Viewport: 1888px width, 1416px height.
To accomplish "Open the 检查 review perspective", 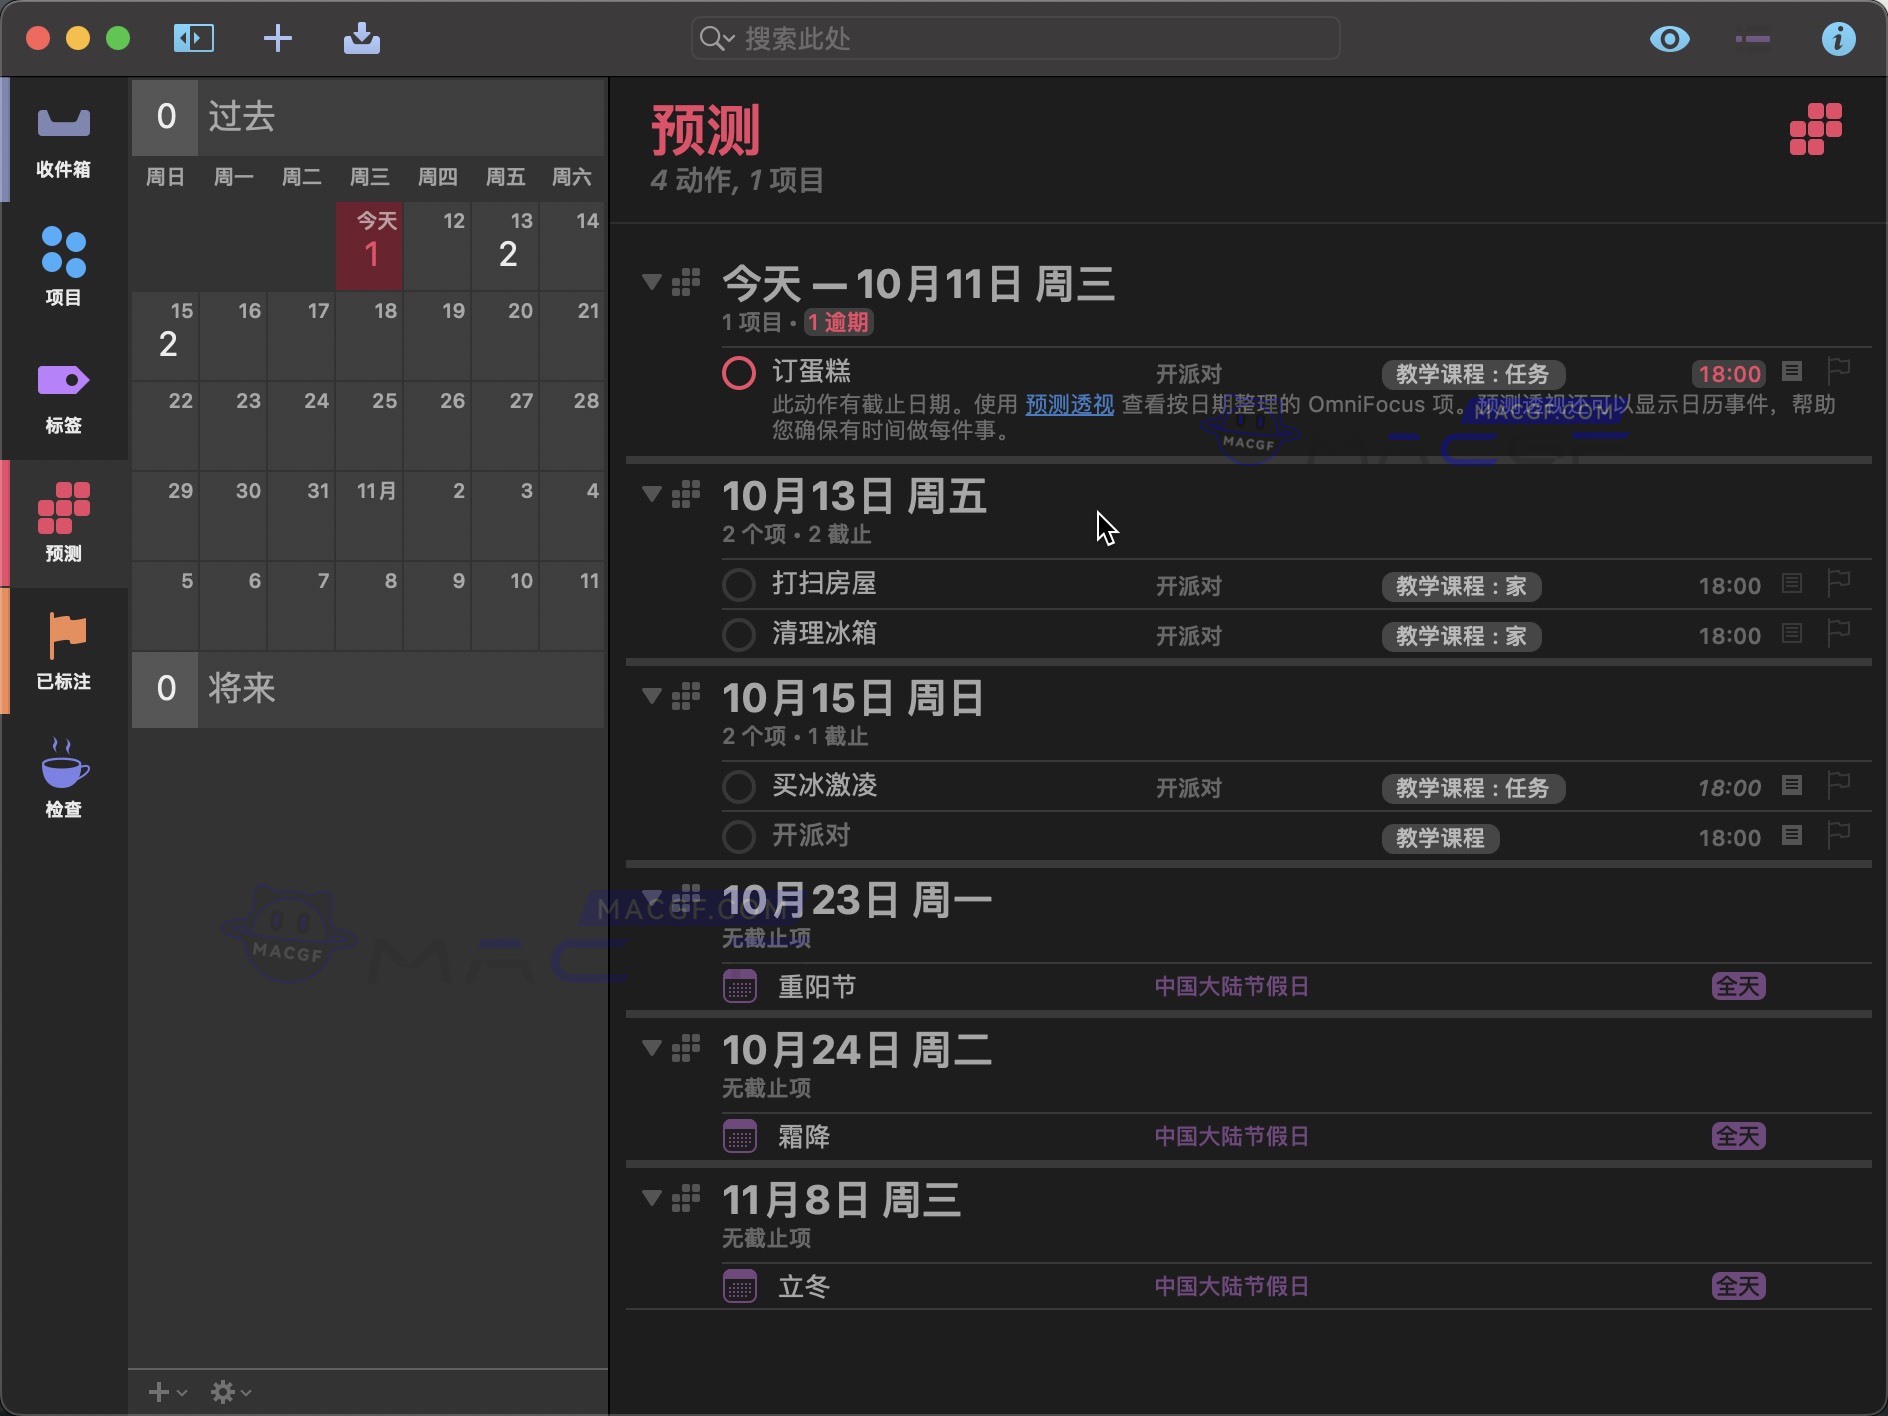I will (x=62, y=778).
